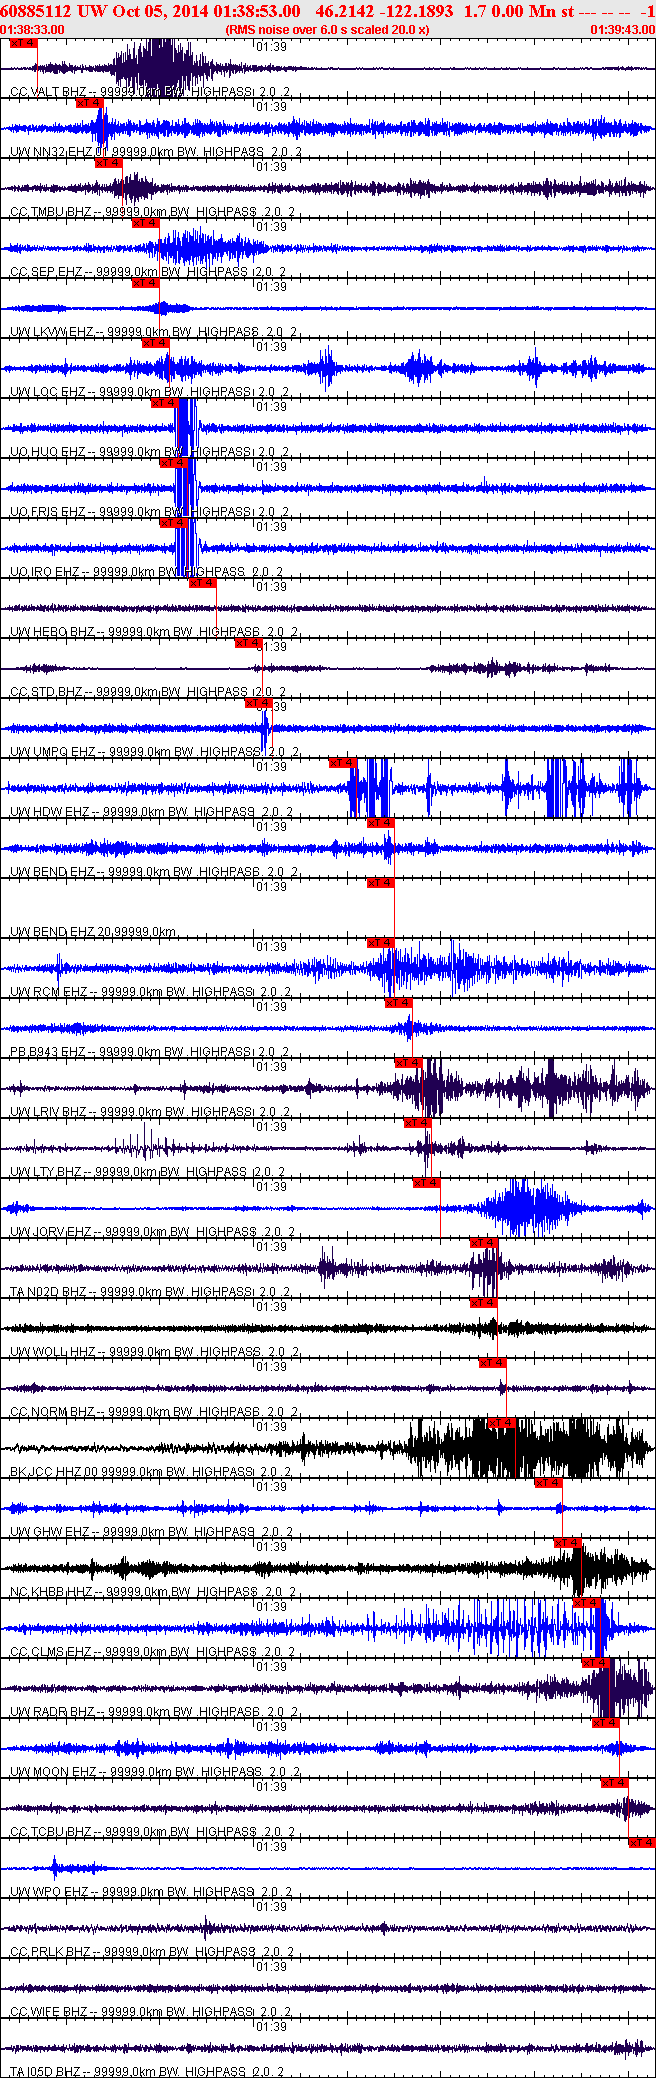Click the red pick marker on the CC NORM trace
The image size is (656, 2078).
(x=492, y=1363)
